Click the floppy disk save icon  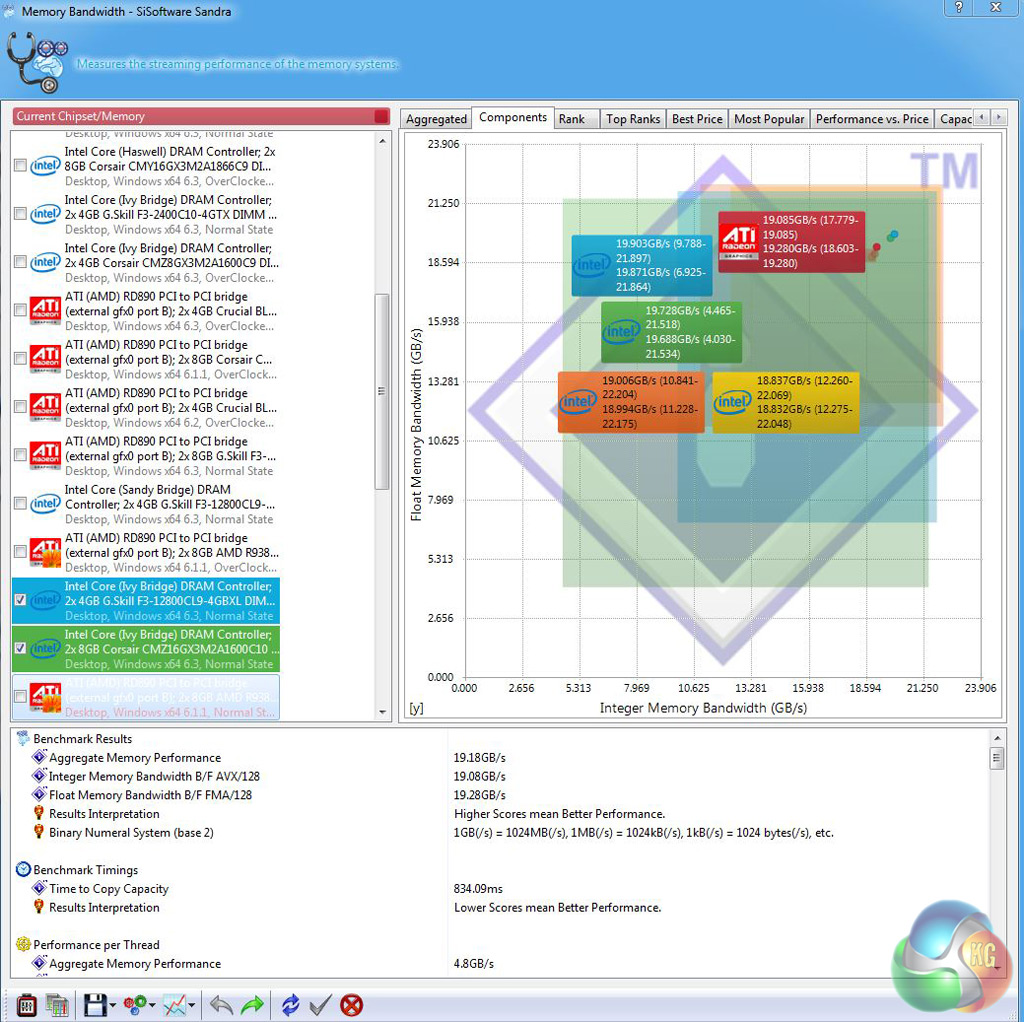[95, 1005]
